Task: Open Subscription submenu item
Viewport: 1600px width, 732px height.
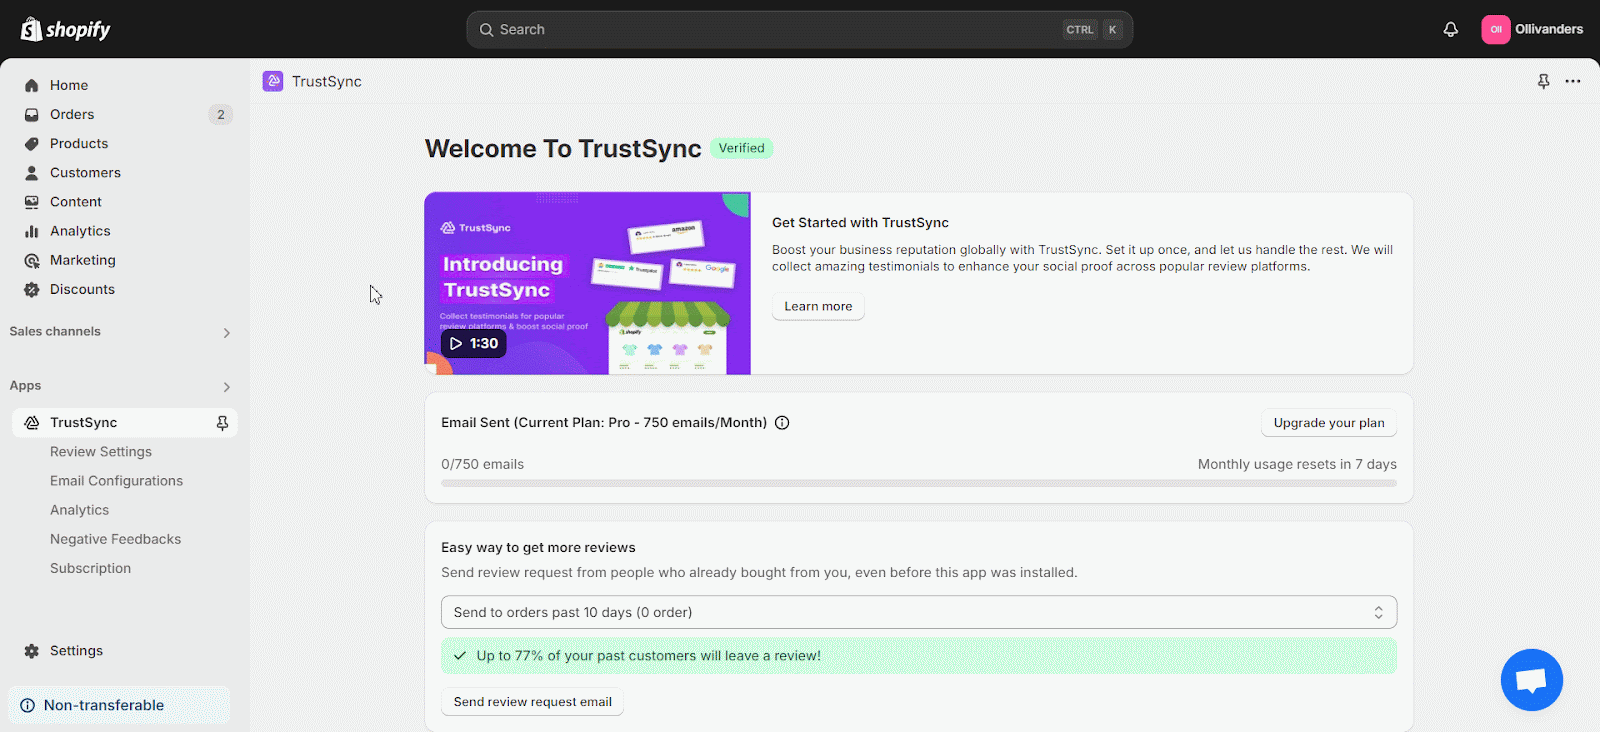Action: pos(90,567)
